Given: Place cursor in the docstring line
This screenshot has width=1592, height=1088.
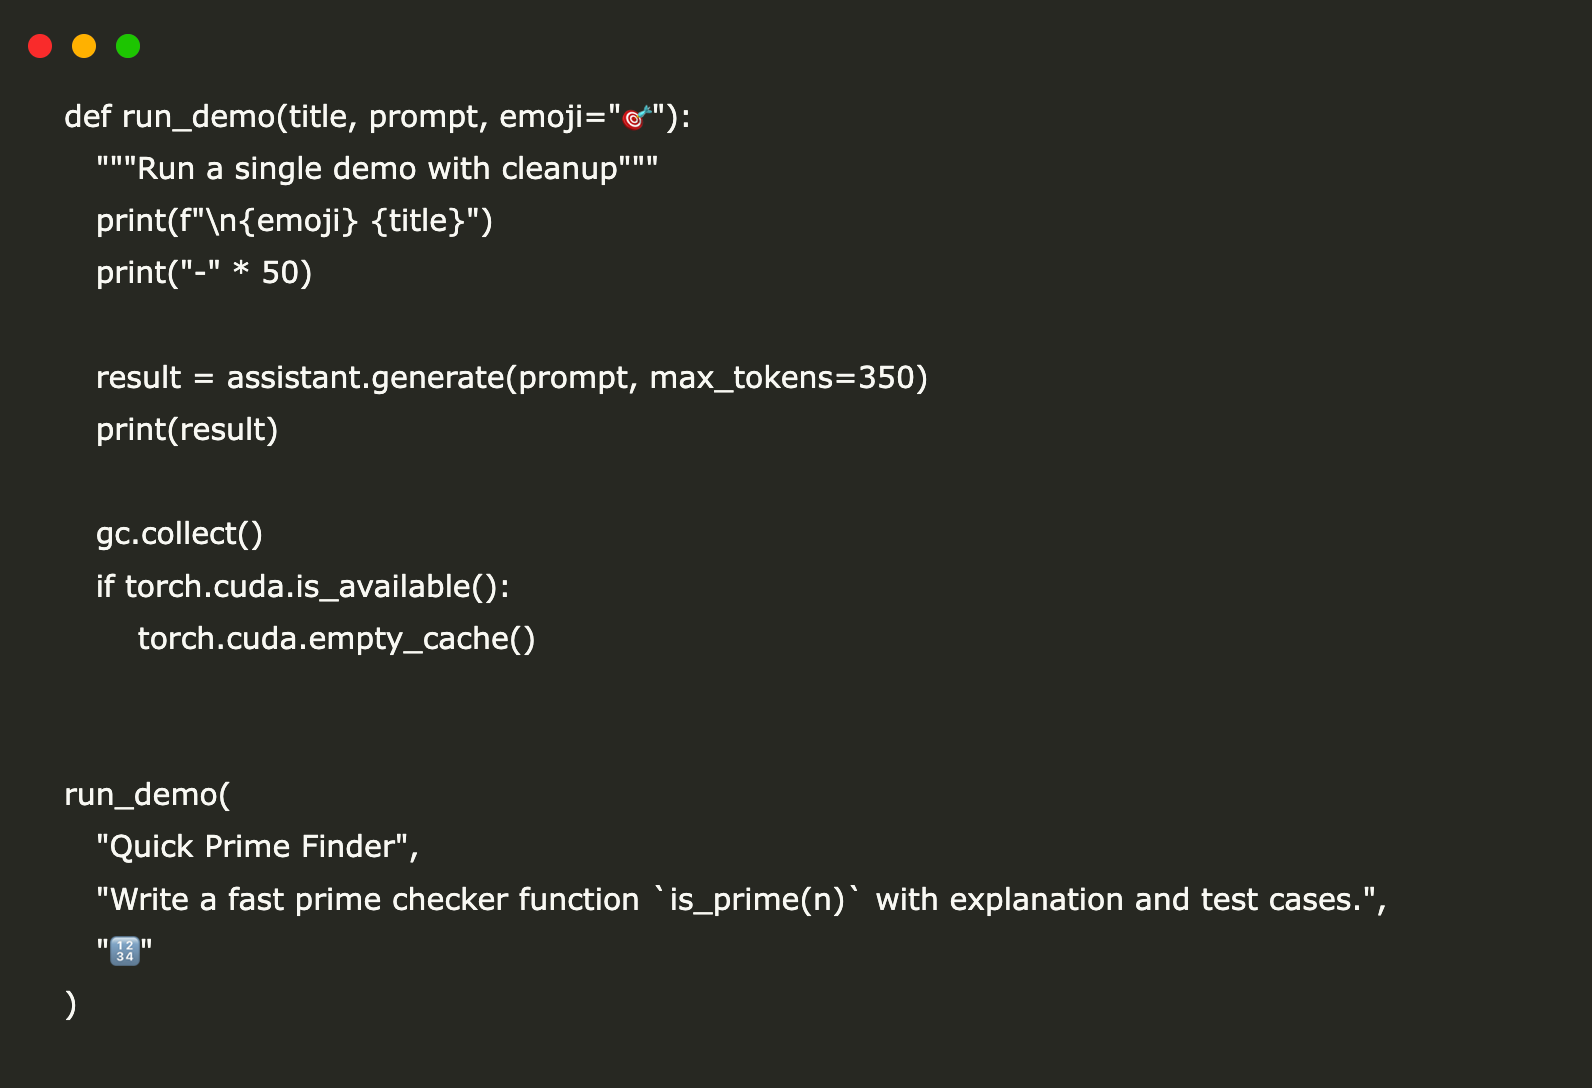Looking at the screenshot, I should (x=377, y=169).
